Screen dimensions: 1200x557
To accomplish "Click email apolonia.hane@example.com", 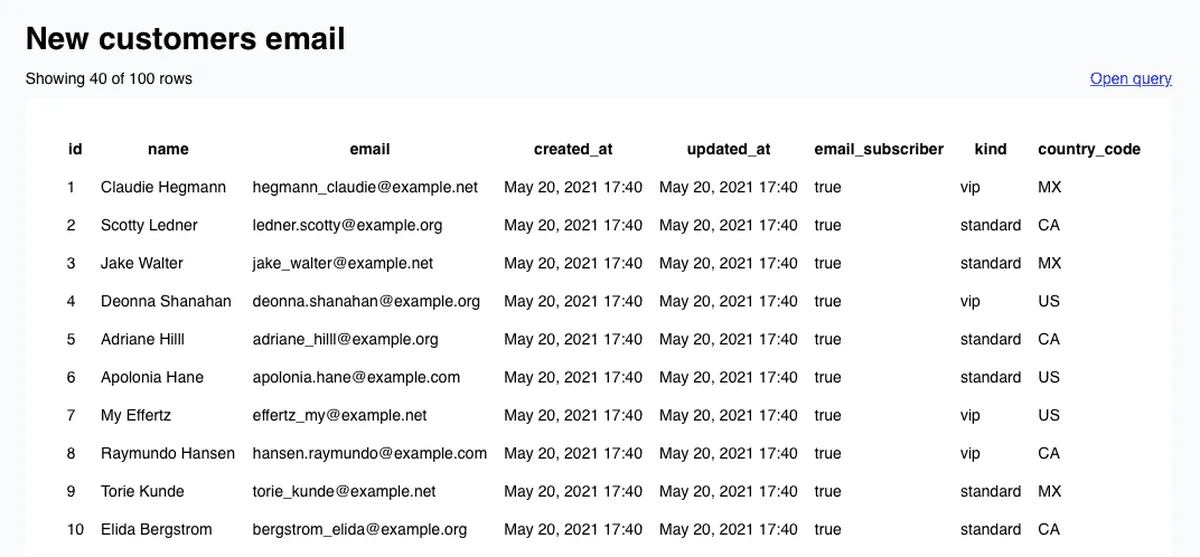I will click(x=356, y=377).
